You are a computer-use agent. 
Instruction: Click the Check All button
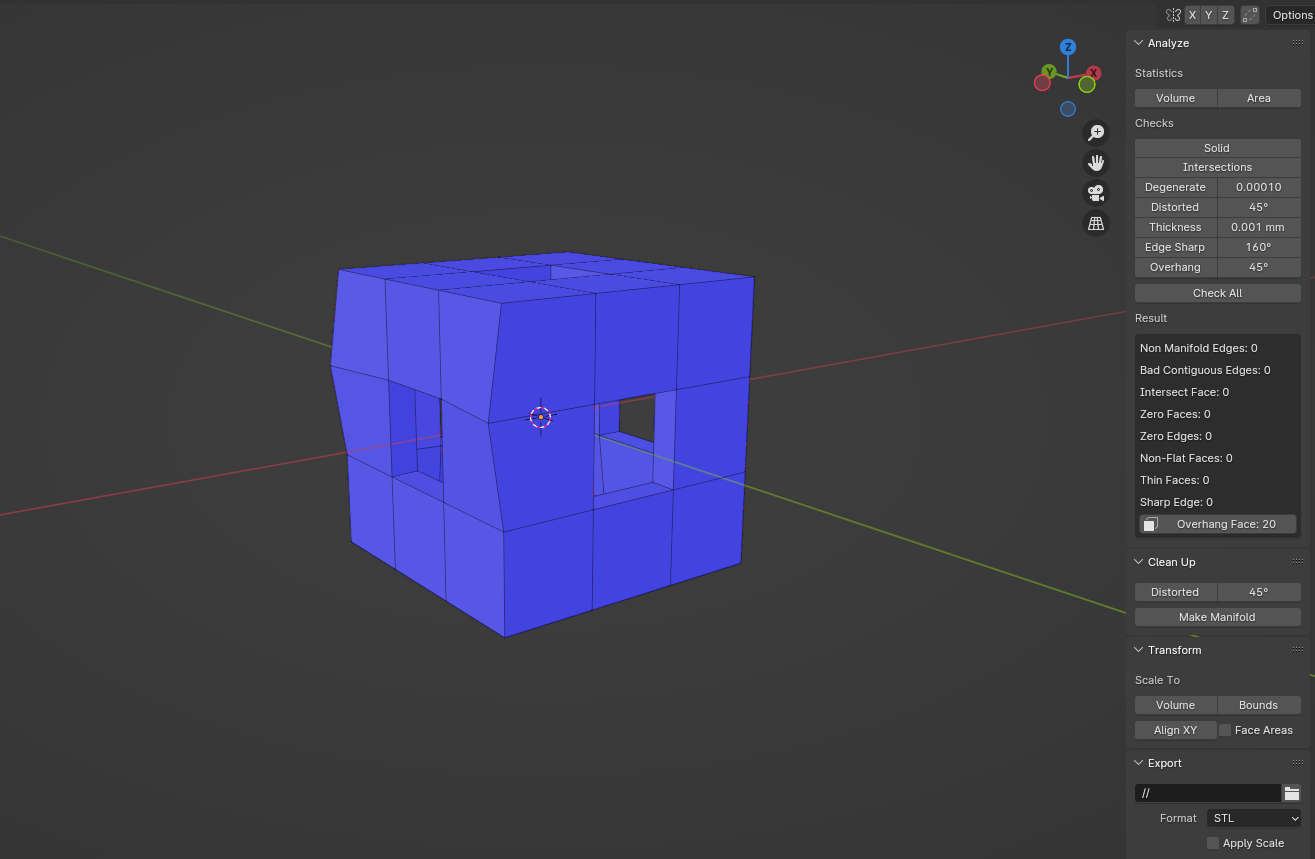tap(1217, 293)
